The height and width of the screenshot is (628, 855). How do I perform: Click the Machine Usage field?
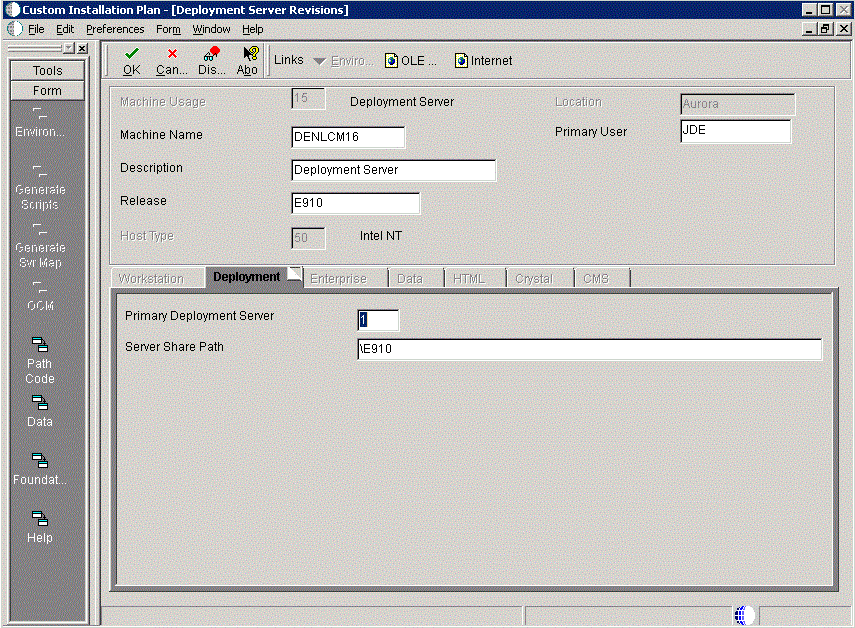click(x=308, y=99)
